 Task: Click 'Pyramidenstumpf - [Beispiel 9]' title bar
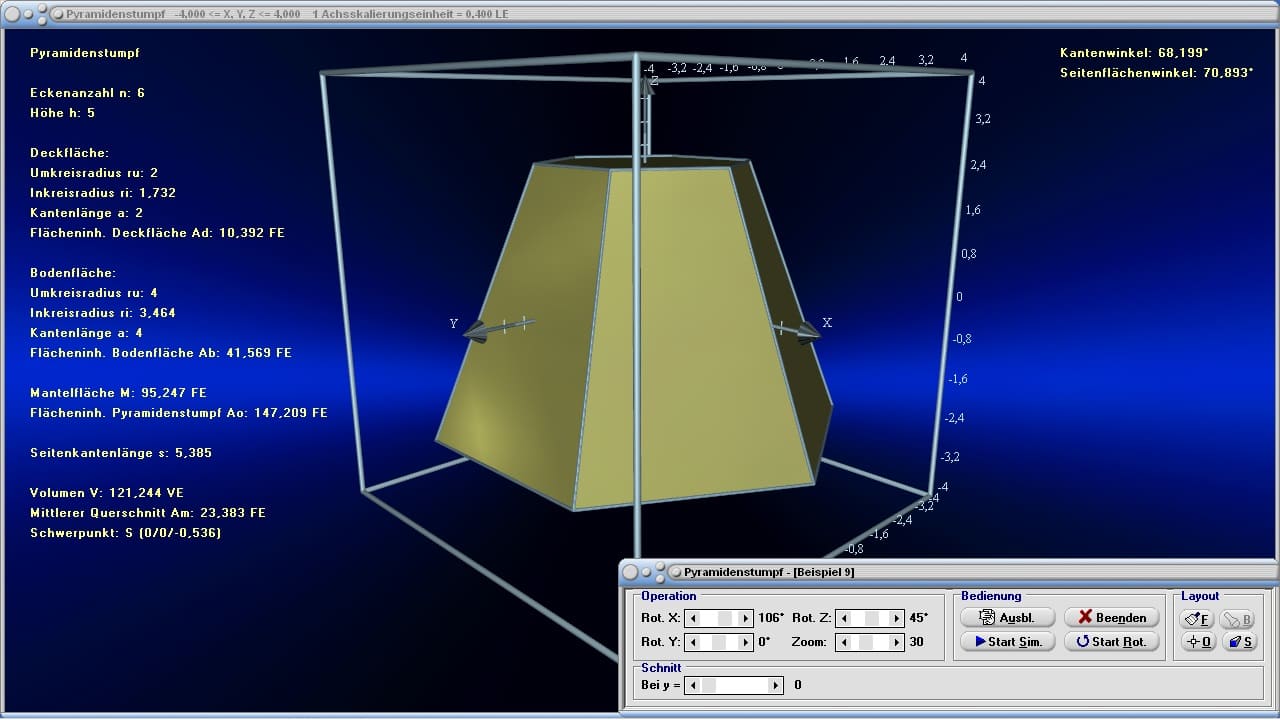point(948,572)
